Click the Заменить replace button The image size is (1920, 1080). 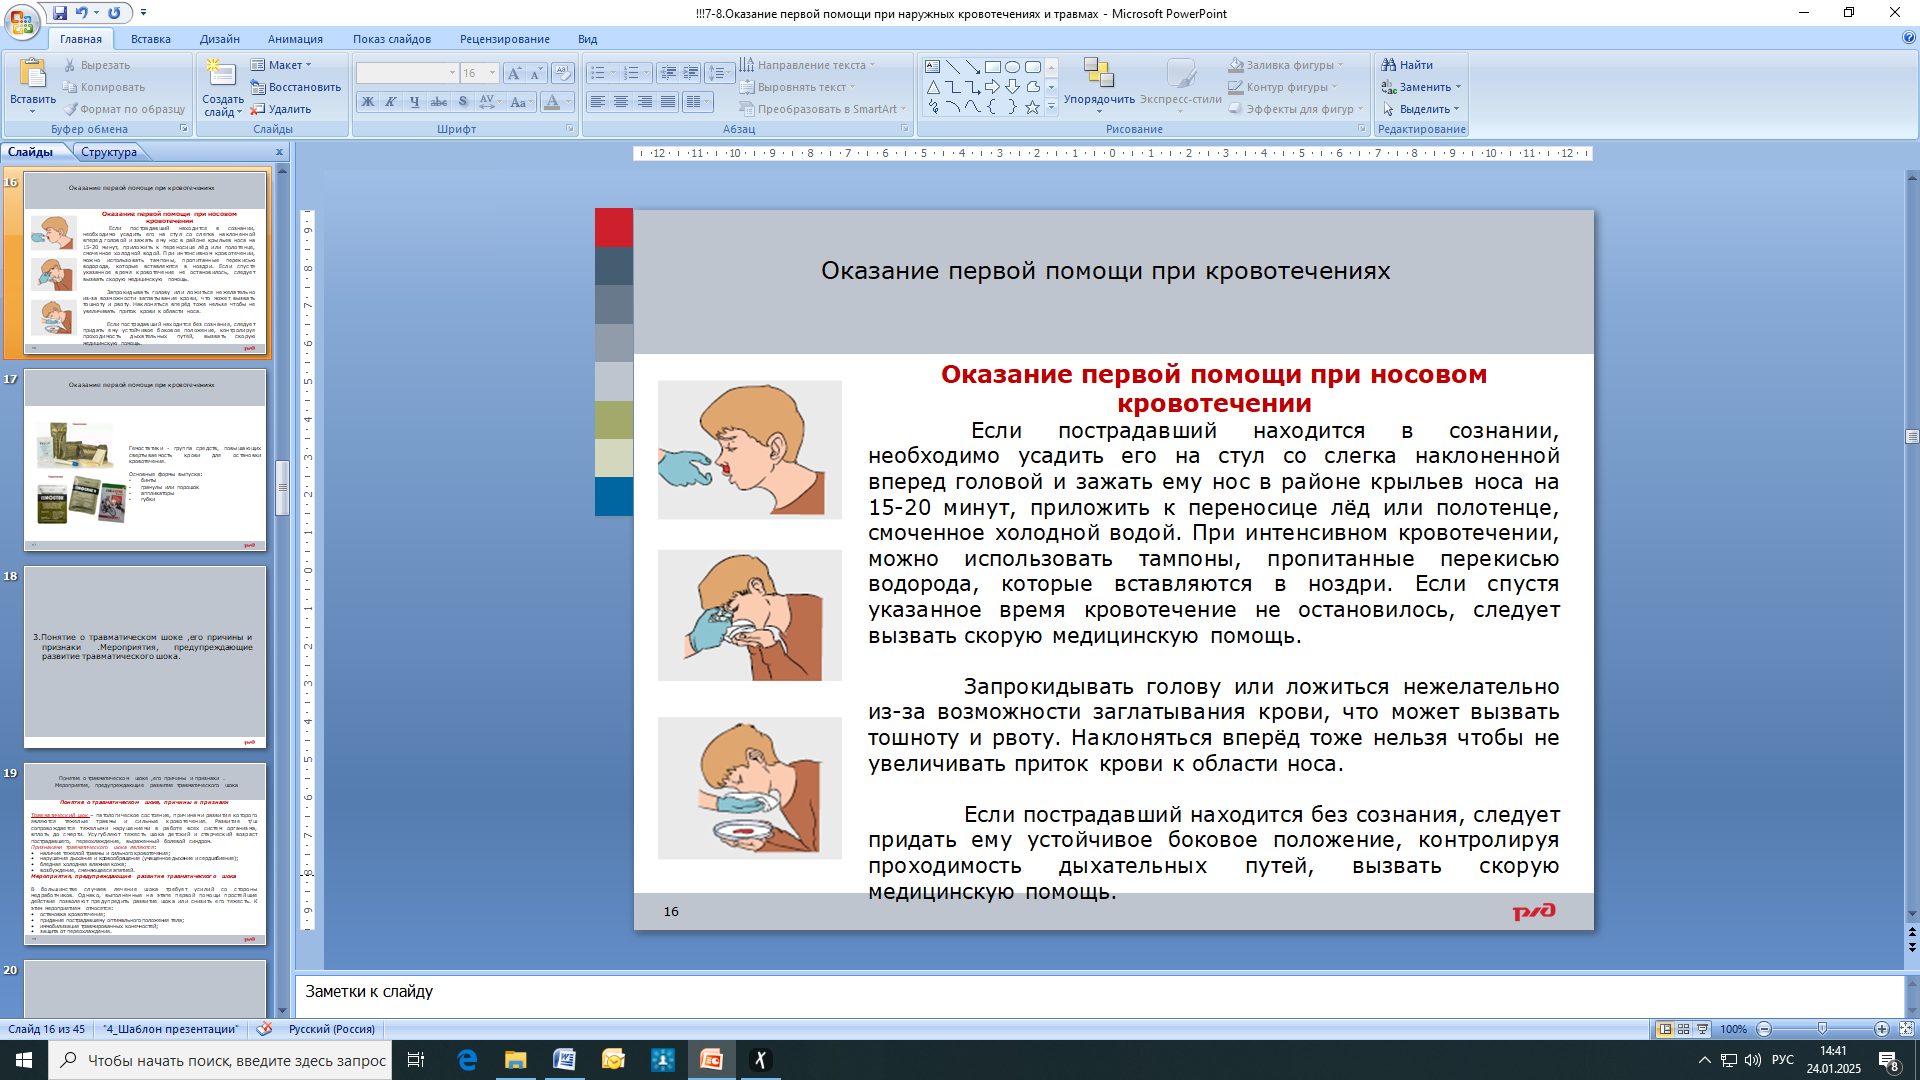1421,87
